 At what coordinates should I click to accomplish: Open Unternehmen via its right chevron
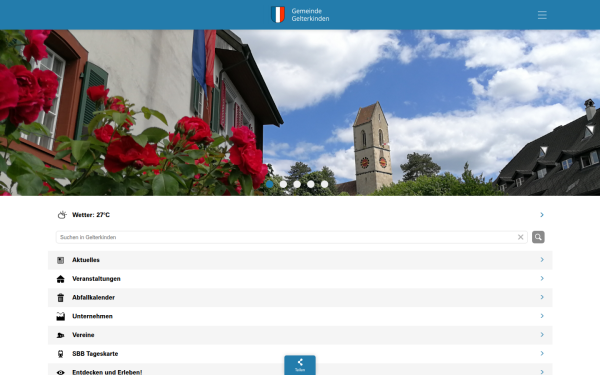[542, 316]
